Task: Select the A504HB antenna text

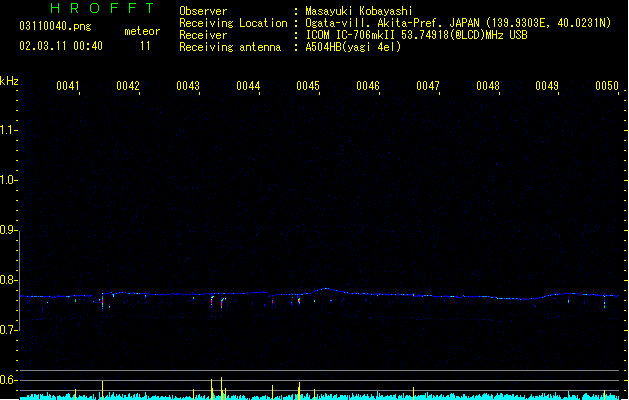Action: coord(353,47)
